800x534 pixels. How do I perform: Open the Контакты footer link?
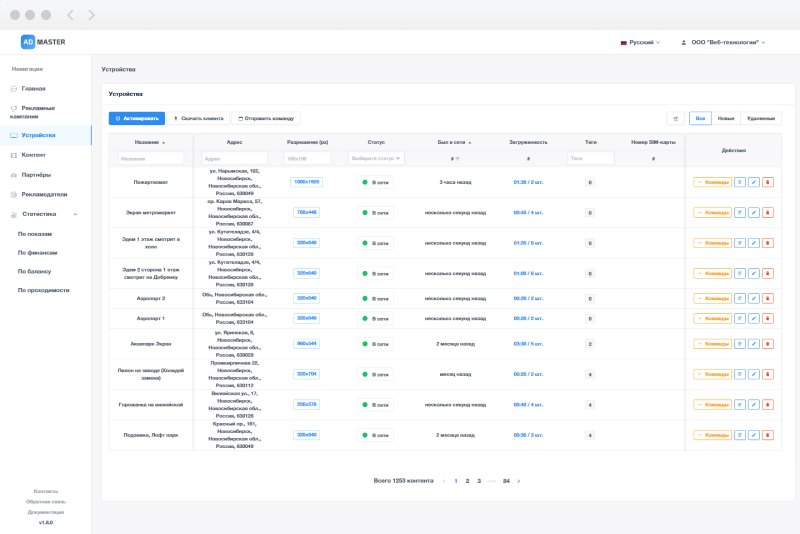pos(46,491)
